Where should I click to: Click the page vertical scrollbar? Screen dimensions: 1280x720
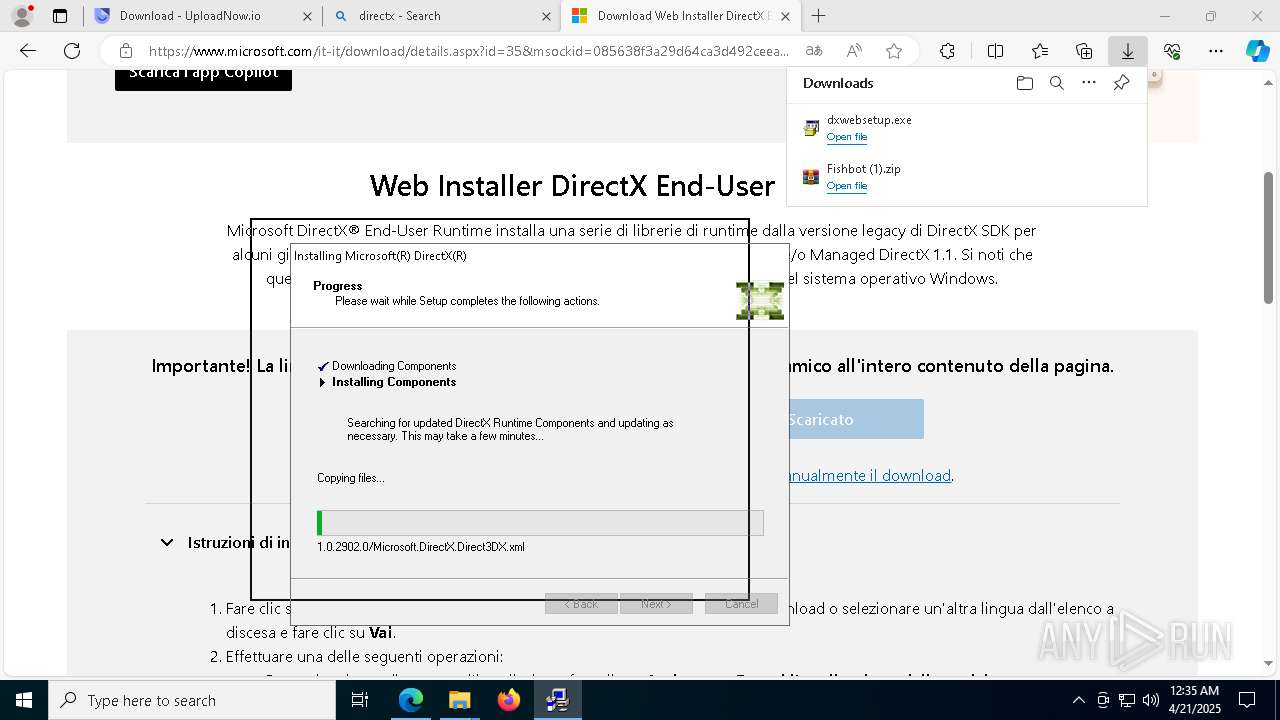(1269, 240)
